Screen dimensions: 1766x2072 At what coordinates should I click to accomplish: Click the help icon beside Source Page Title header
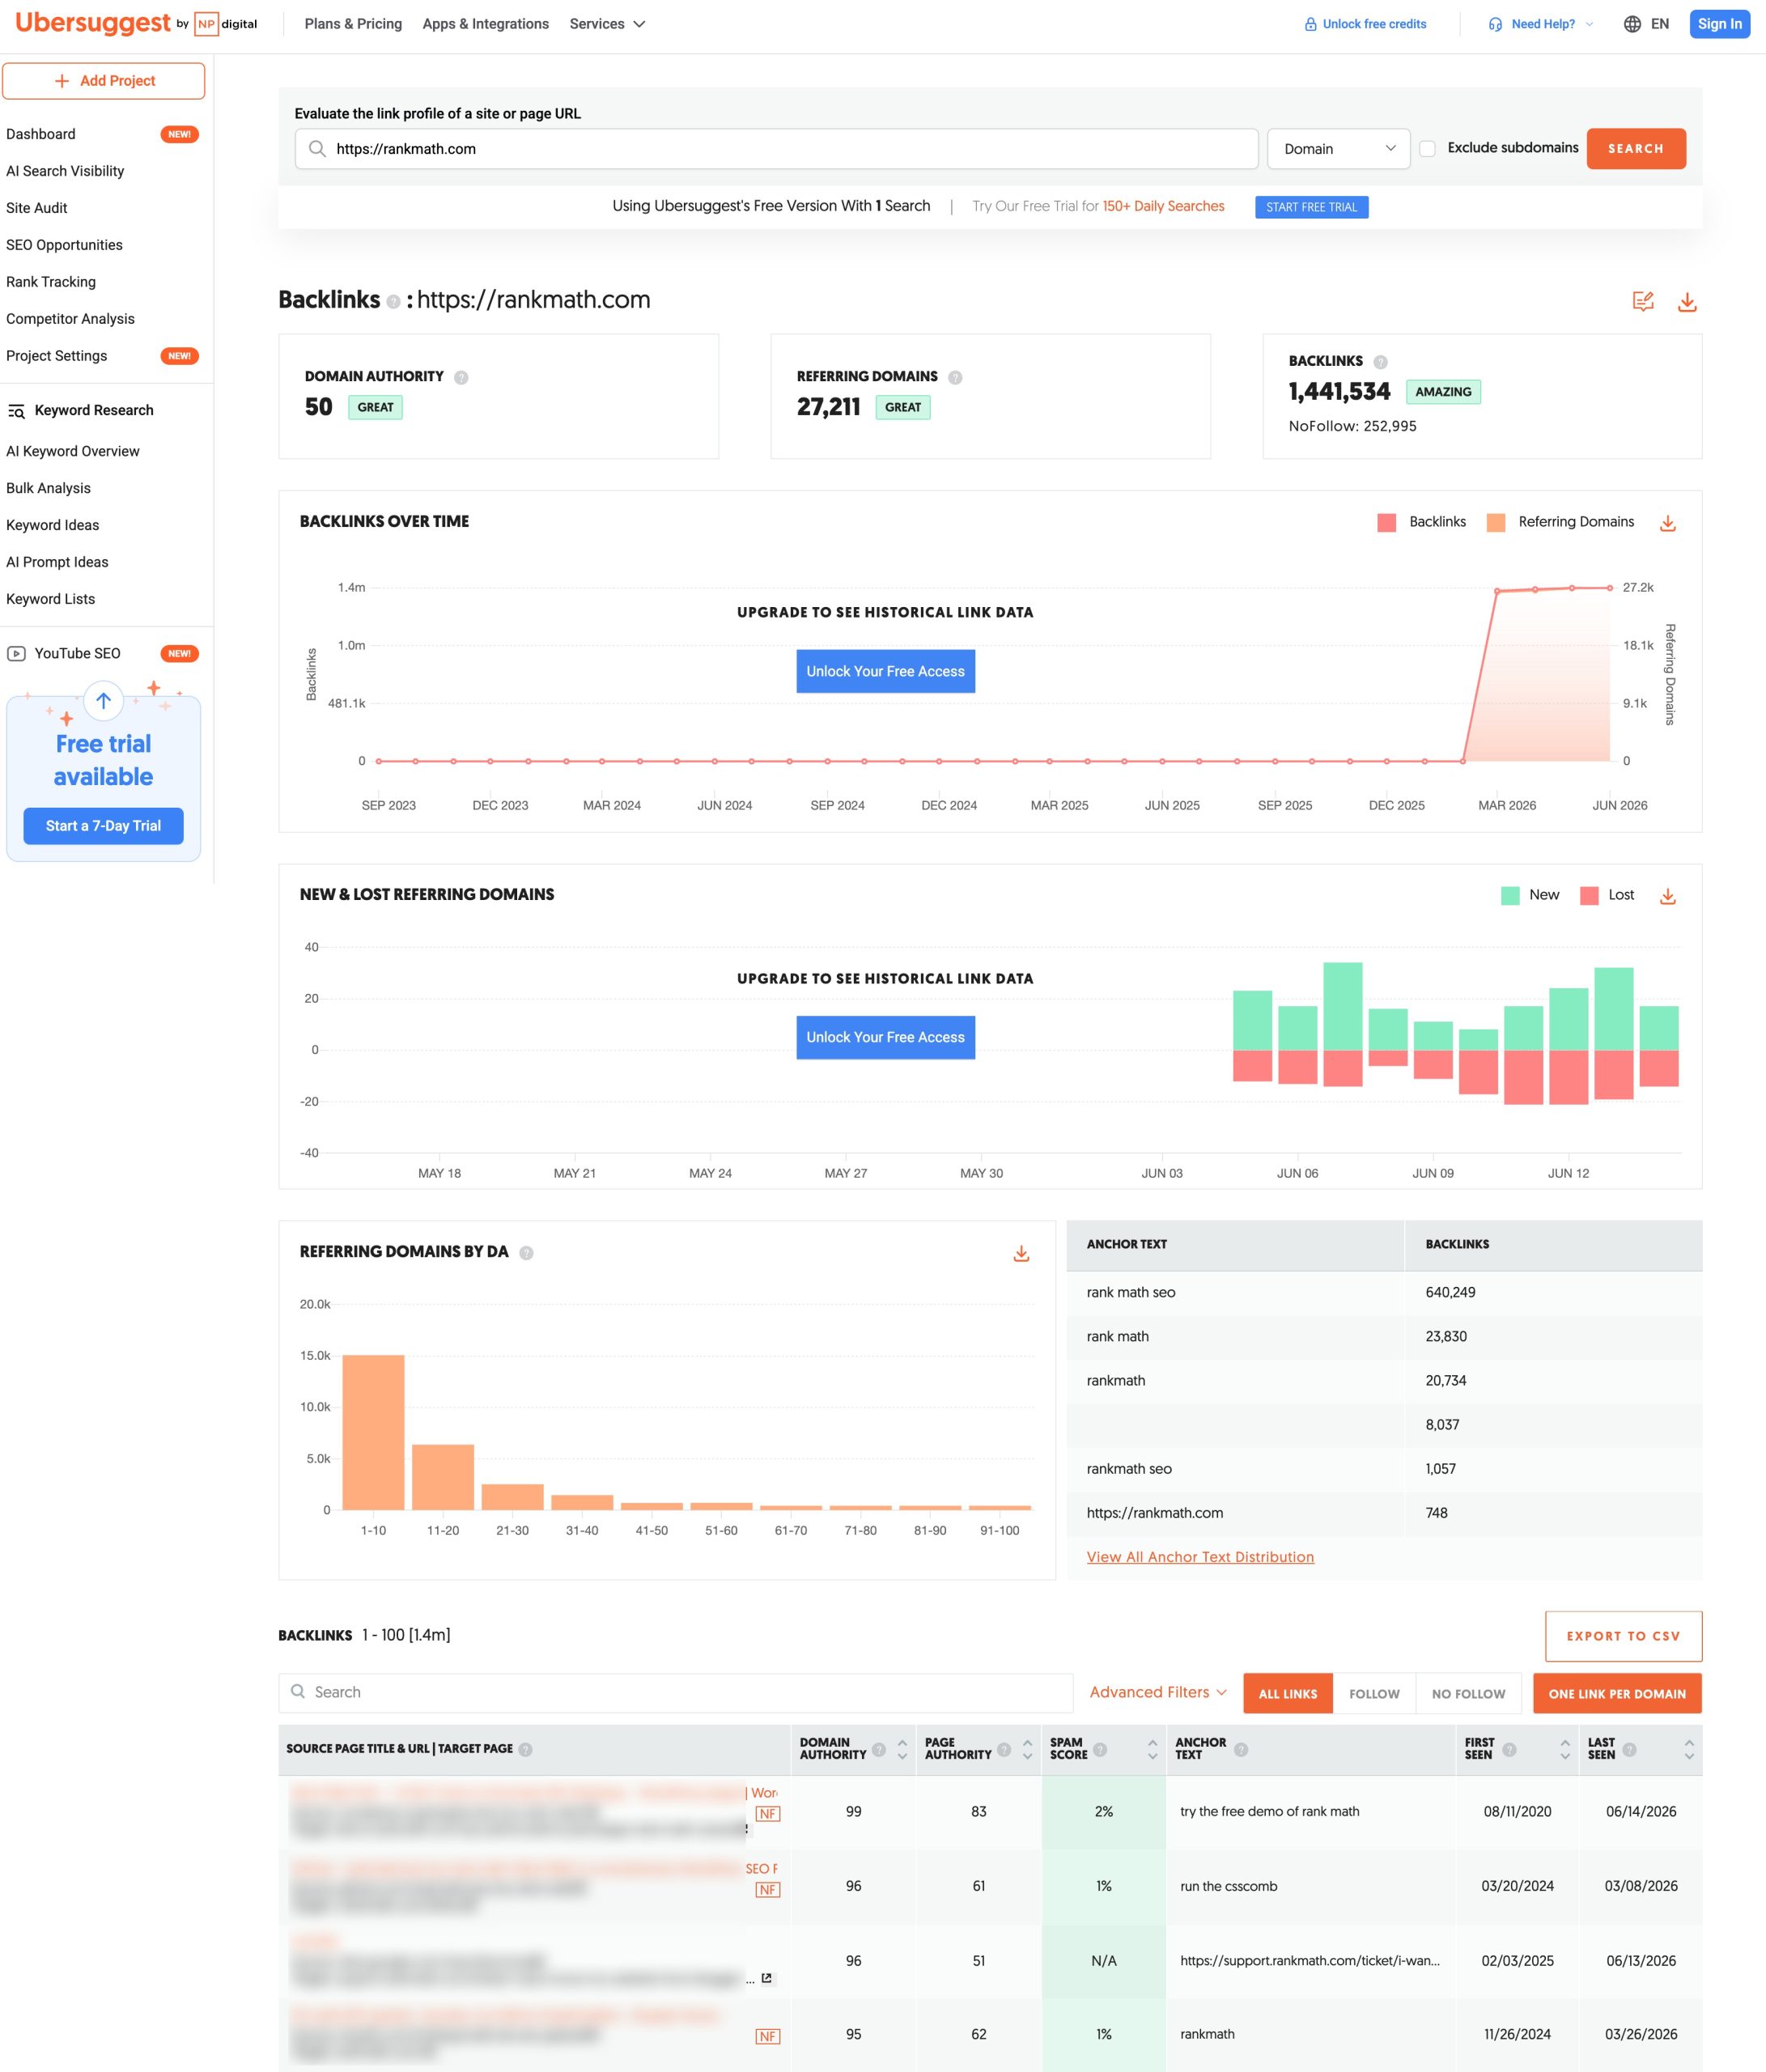click(x=526, y=1749)
